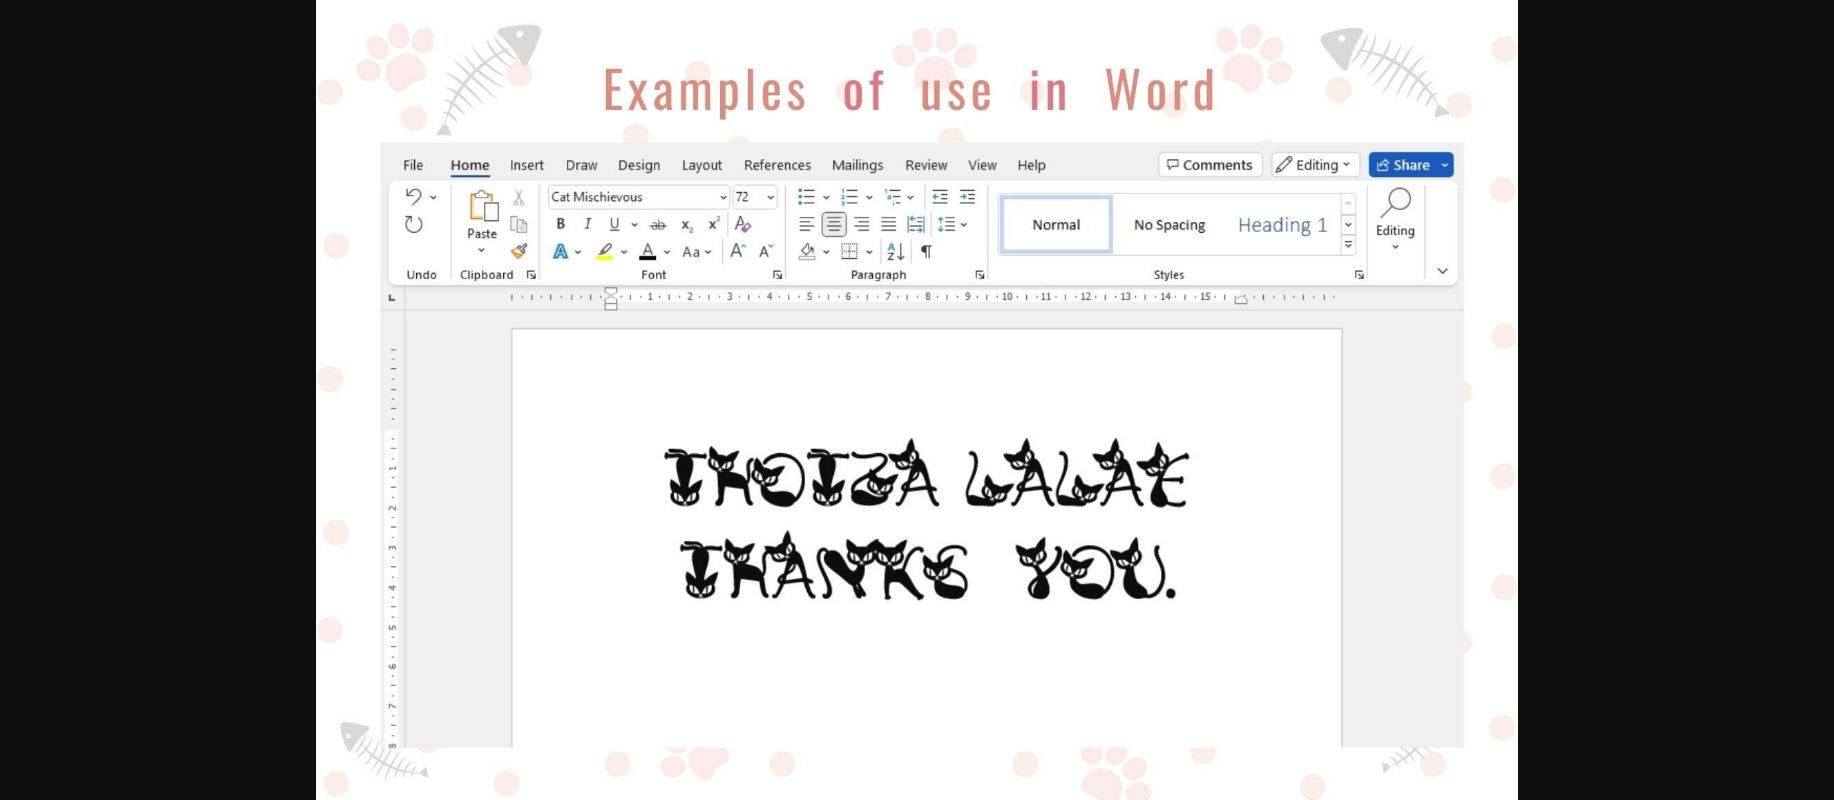
Task: Open the Font dialog launcher
Action: (777, 275)
